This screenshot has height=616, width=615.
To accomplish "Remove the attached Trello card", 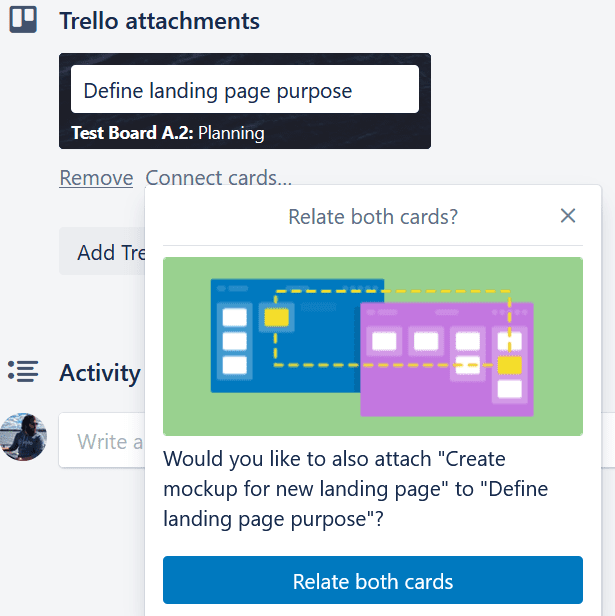I will (x=96, y=178).
